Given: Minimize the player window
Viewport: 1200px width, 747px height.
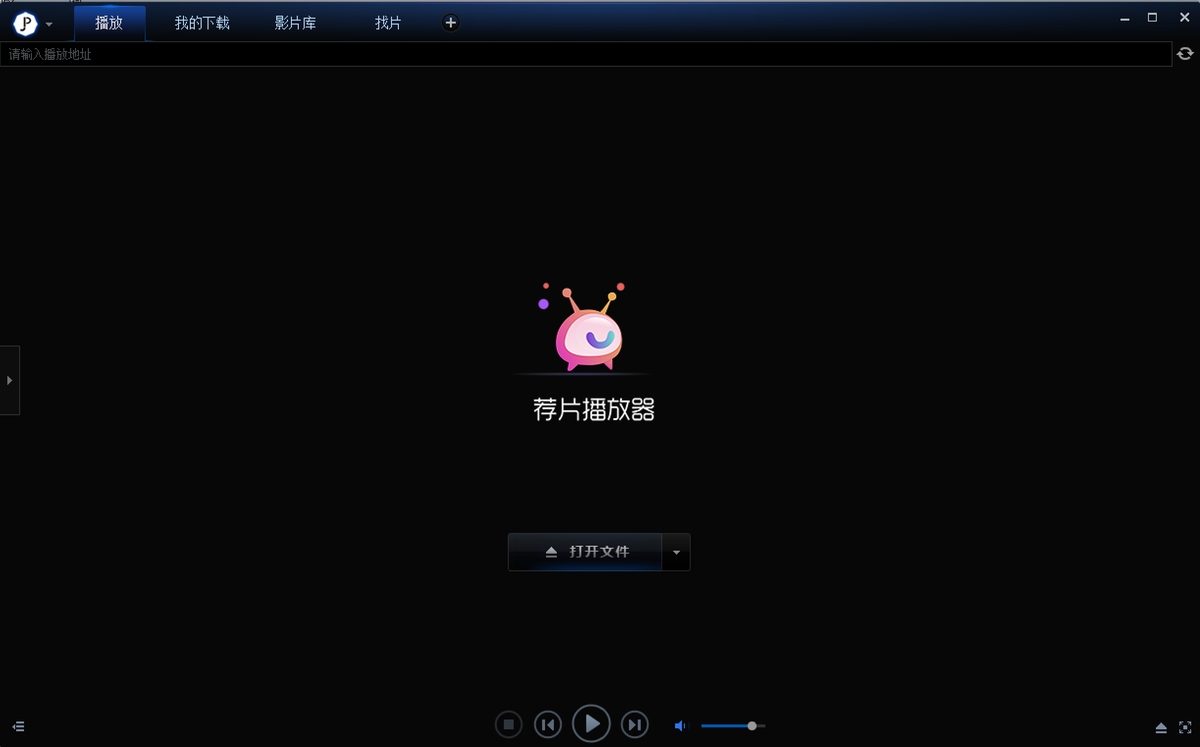Looking at the screenshot, I should click(1125, 17).
